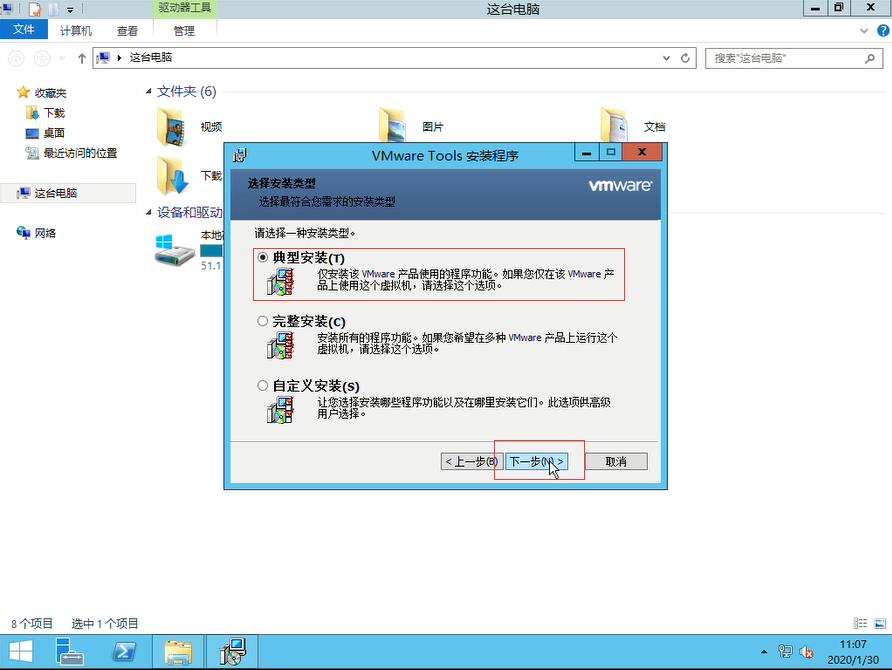The height and width of the screenshot is (670, 892).
Task: Collapse the 文件夹 (6) section
Action: [x=149, y=91]
